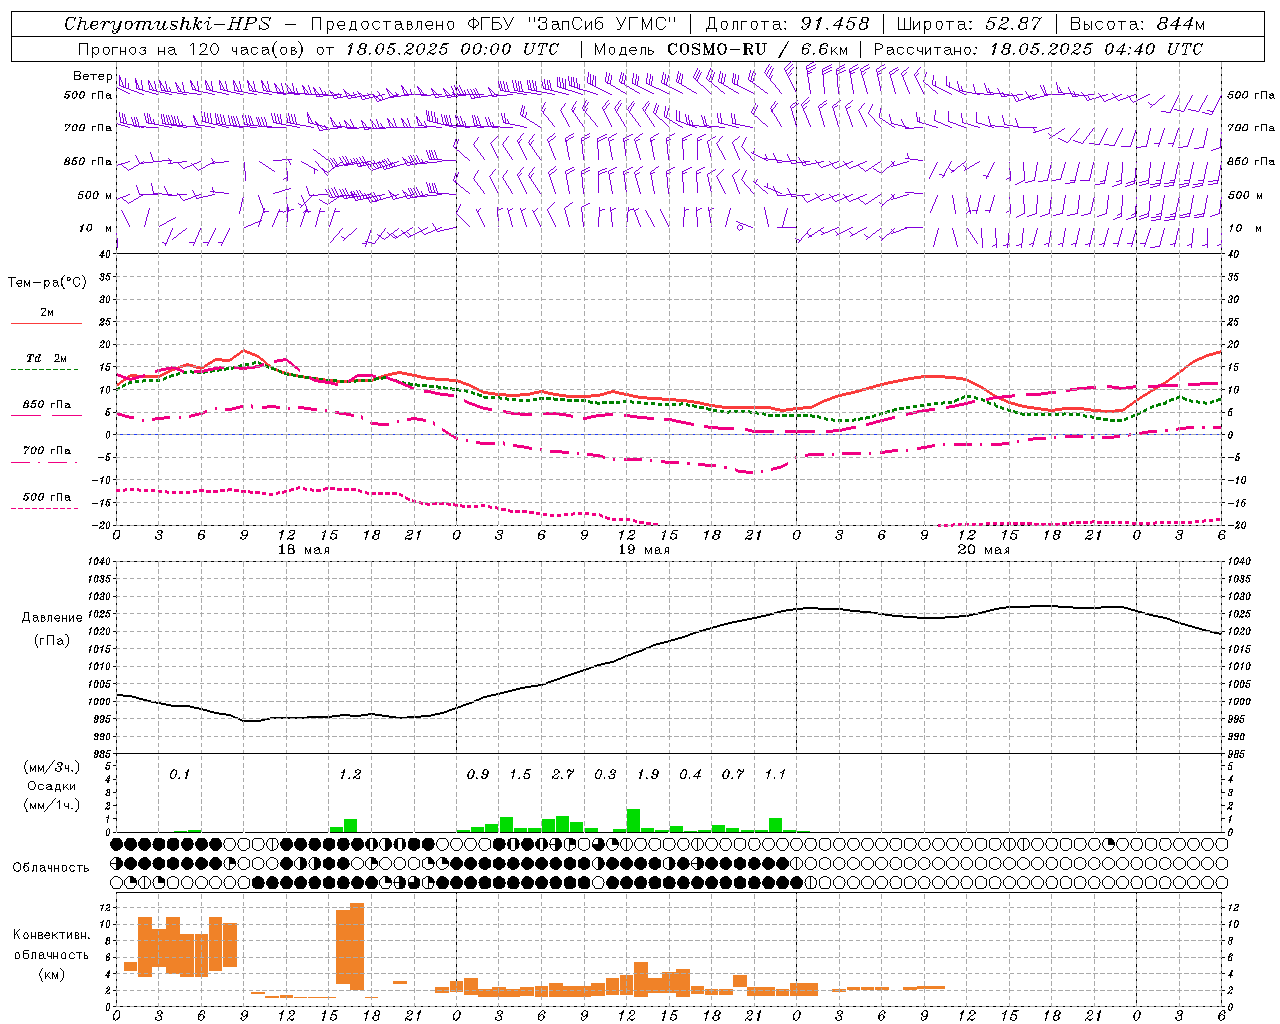
Task: Click the 'Тем-ра(°C)' temperature panel label
Action: [47, 283]
